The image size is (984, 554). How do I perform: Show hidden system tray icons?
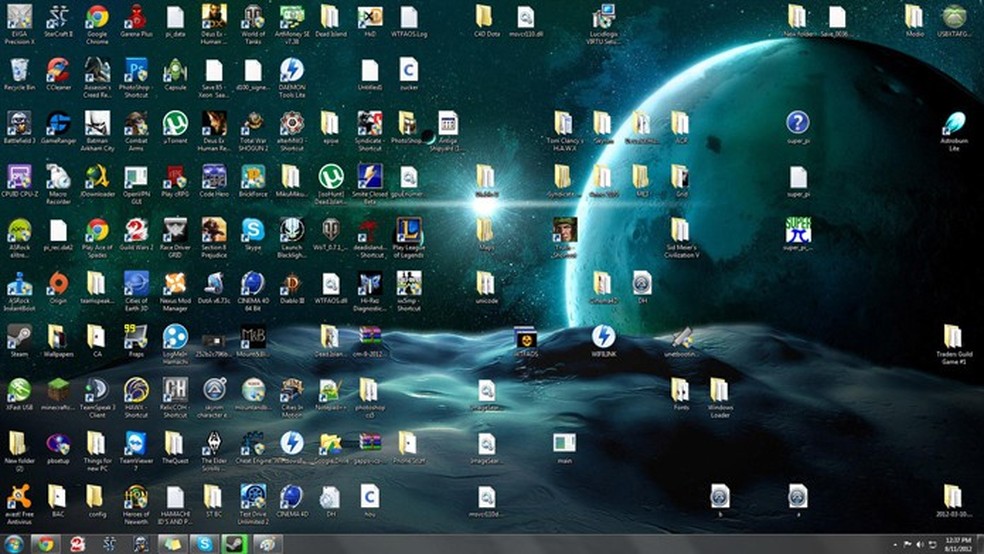tap(894, 543)
